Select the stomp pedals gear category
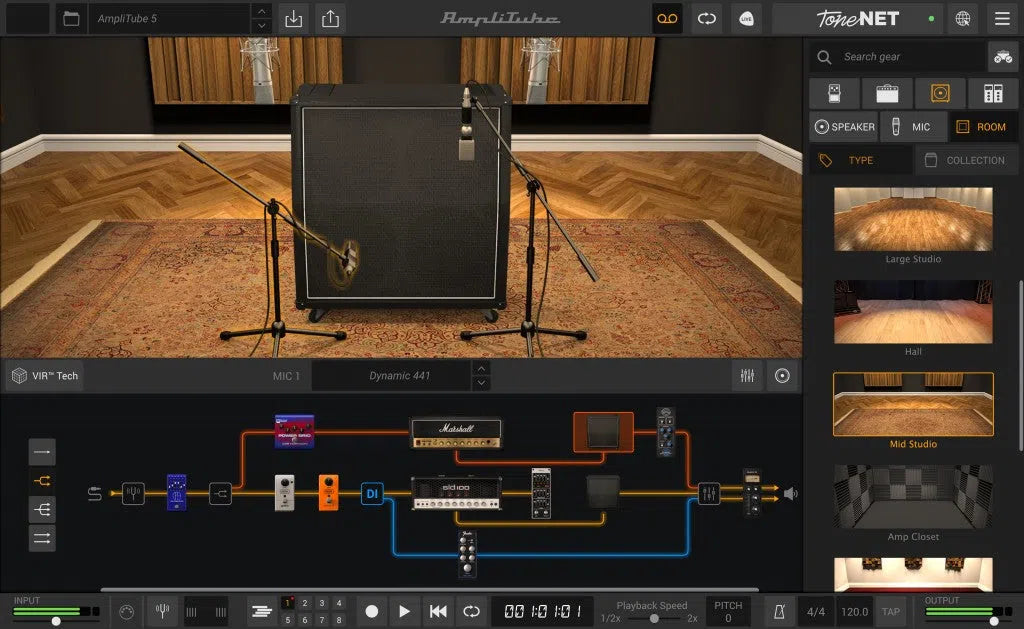Image resolution: width=1024 pixels, height=629 pixels. pyautogui.click(x=834, y=93)
